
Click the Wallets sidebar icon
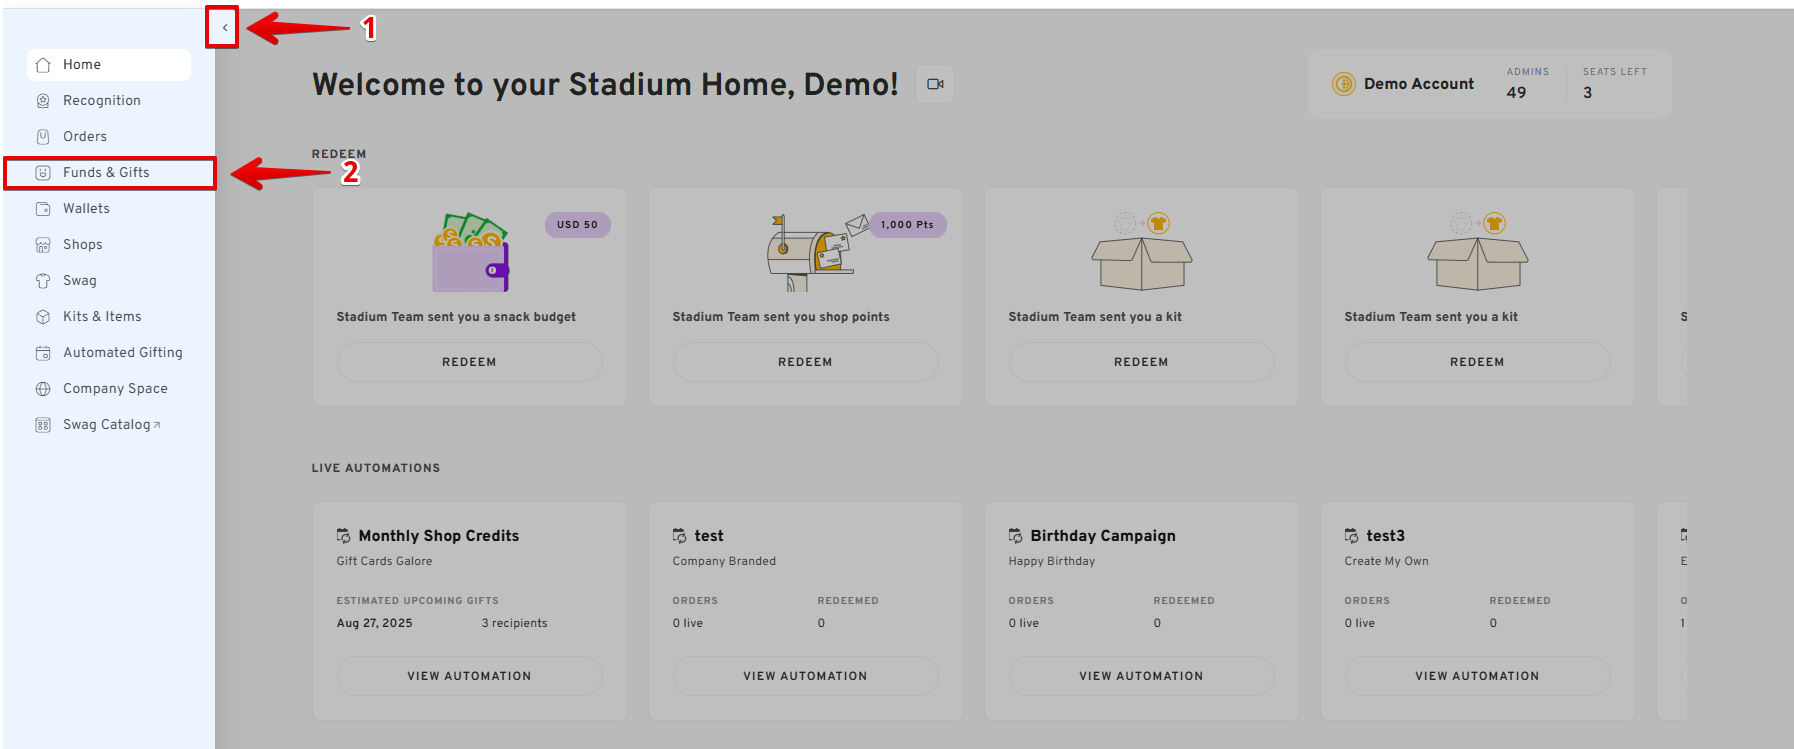click(43, 209)
